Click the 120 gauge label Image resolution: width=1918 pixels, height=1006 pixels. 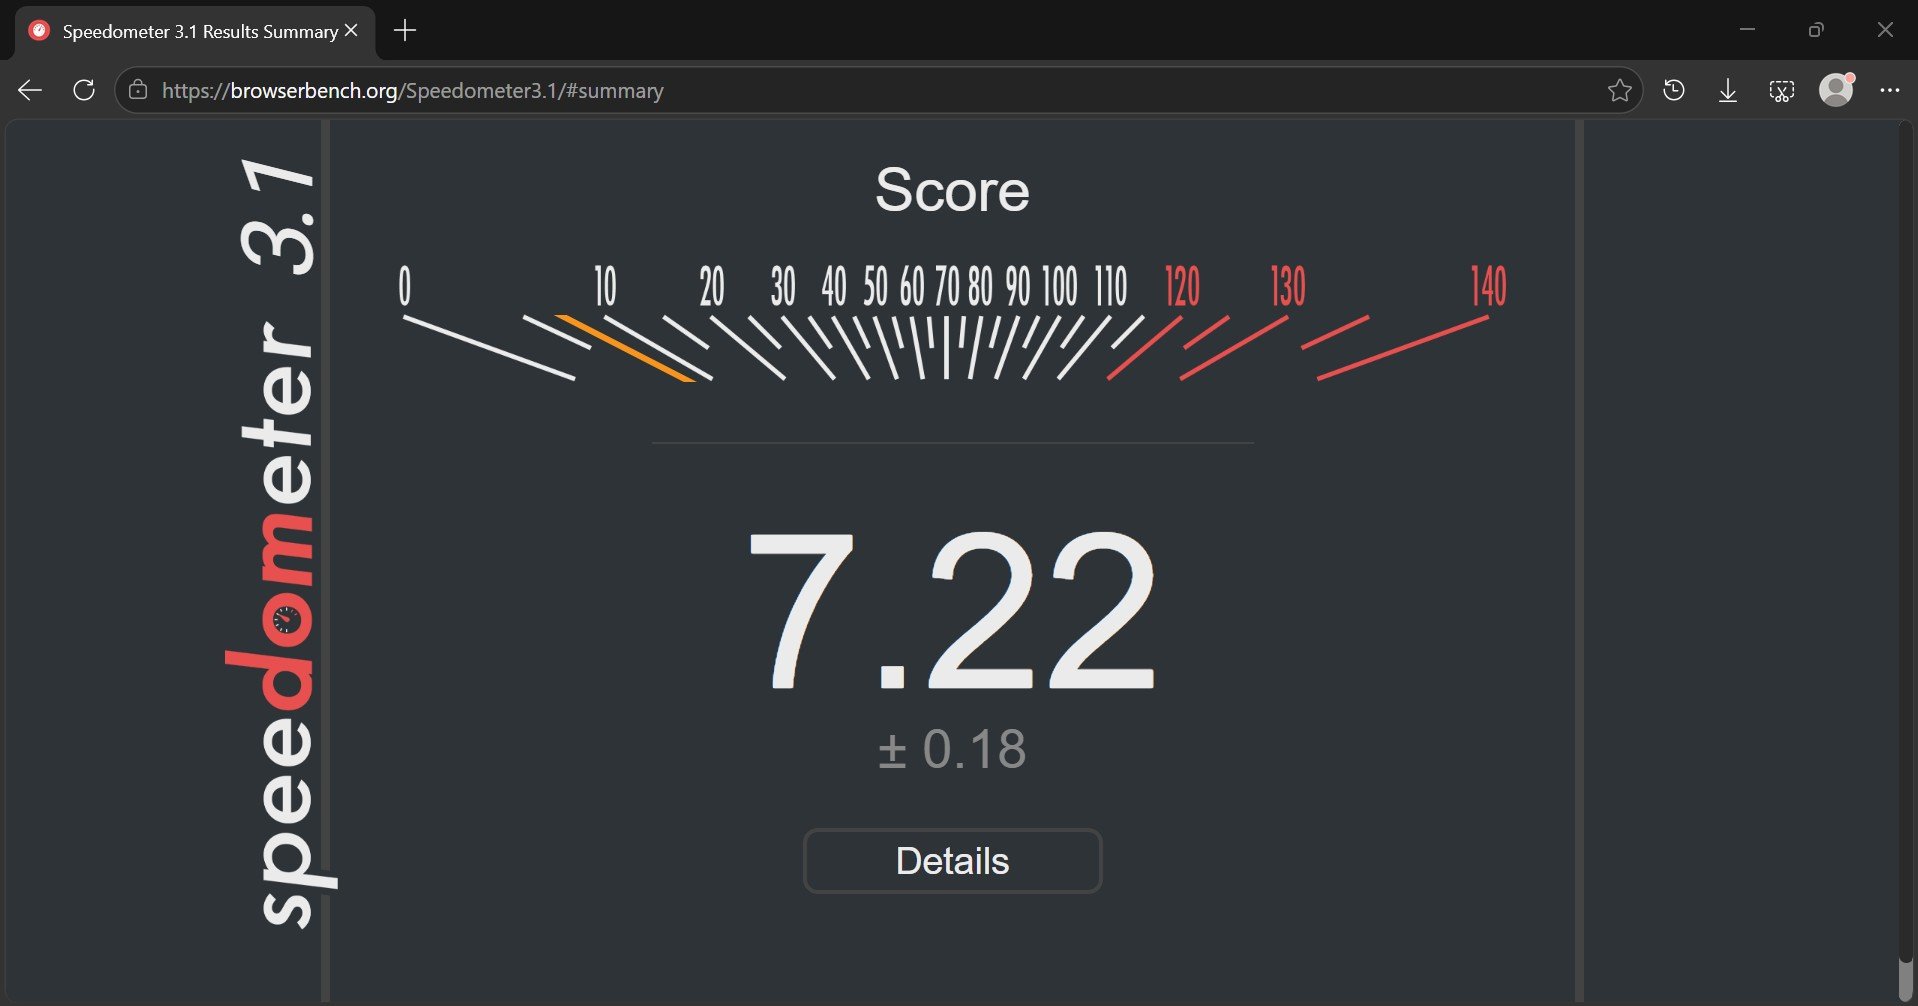pyautogui.click(x=1182, y=286)
